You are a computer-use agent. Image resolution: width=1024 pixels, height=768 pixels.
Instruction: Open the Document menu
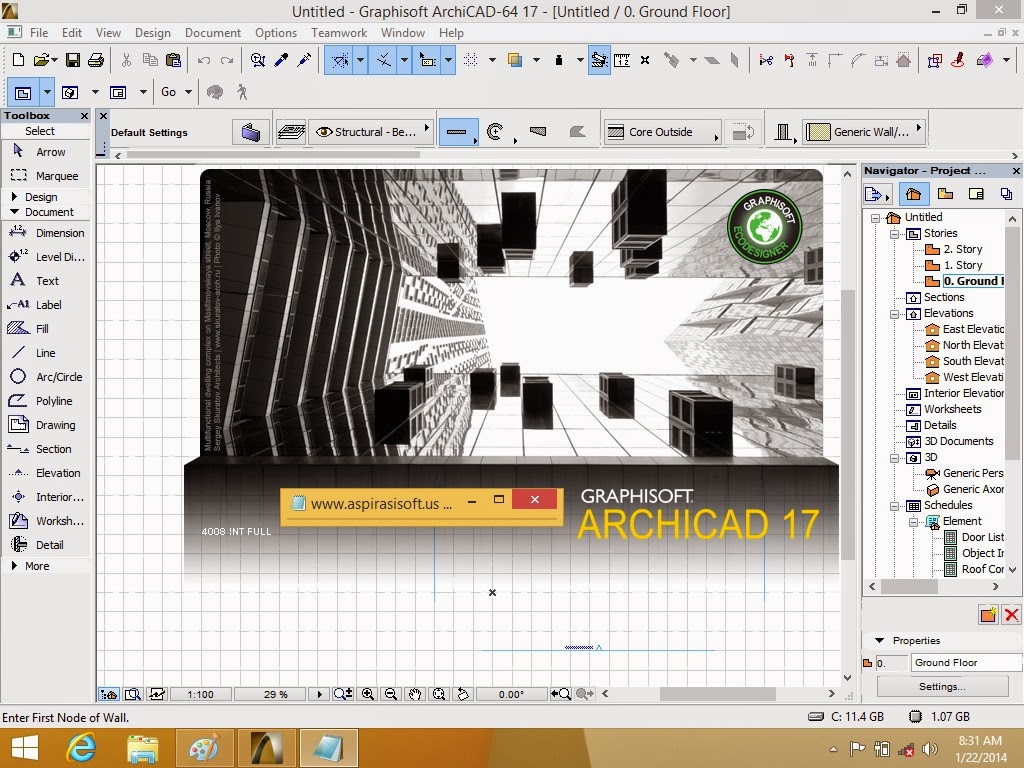(x=213, y=33)
